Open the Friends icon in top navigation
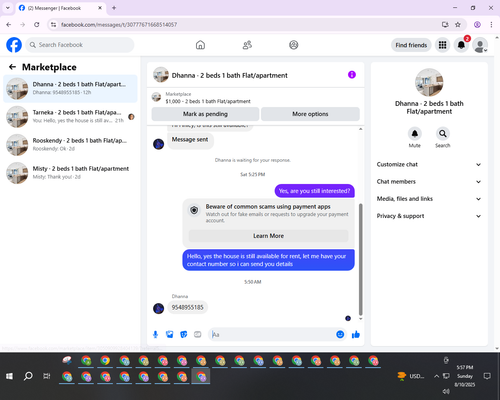The image size is (500, 400). pos(247,45)
